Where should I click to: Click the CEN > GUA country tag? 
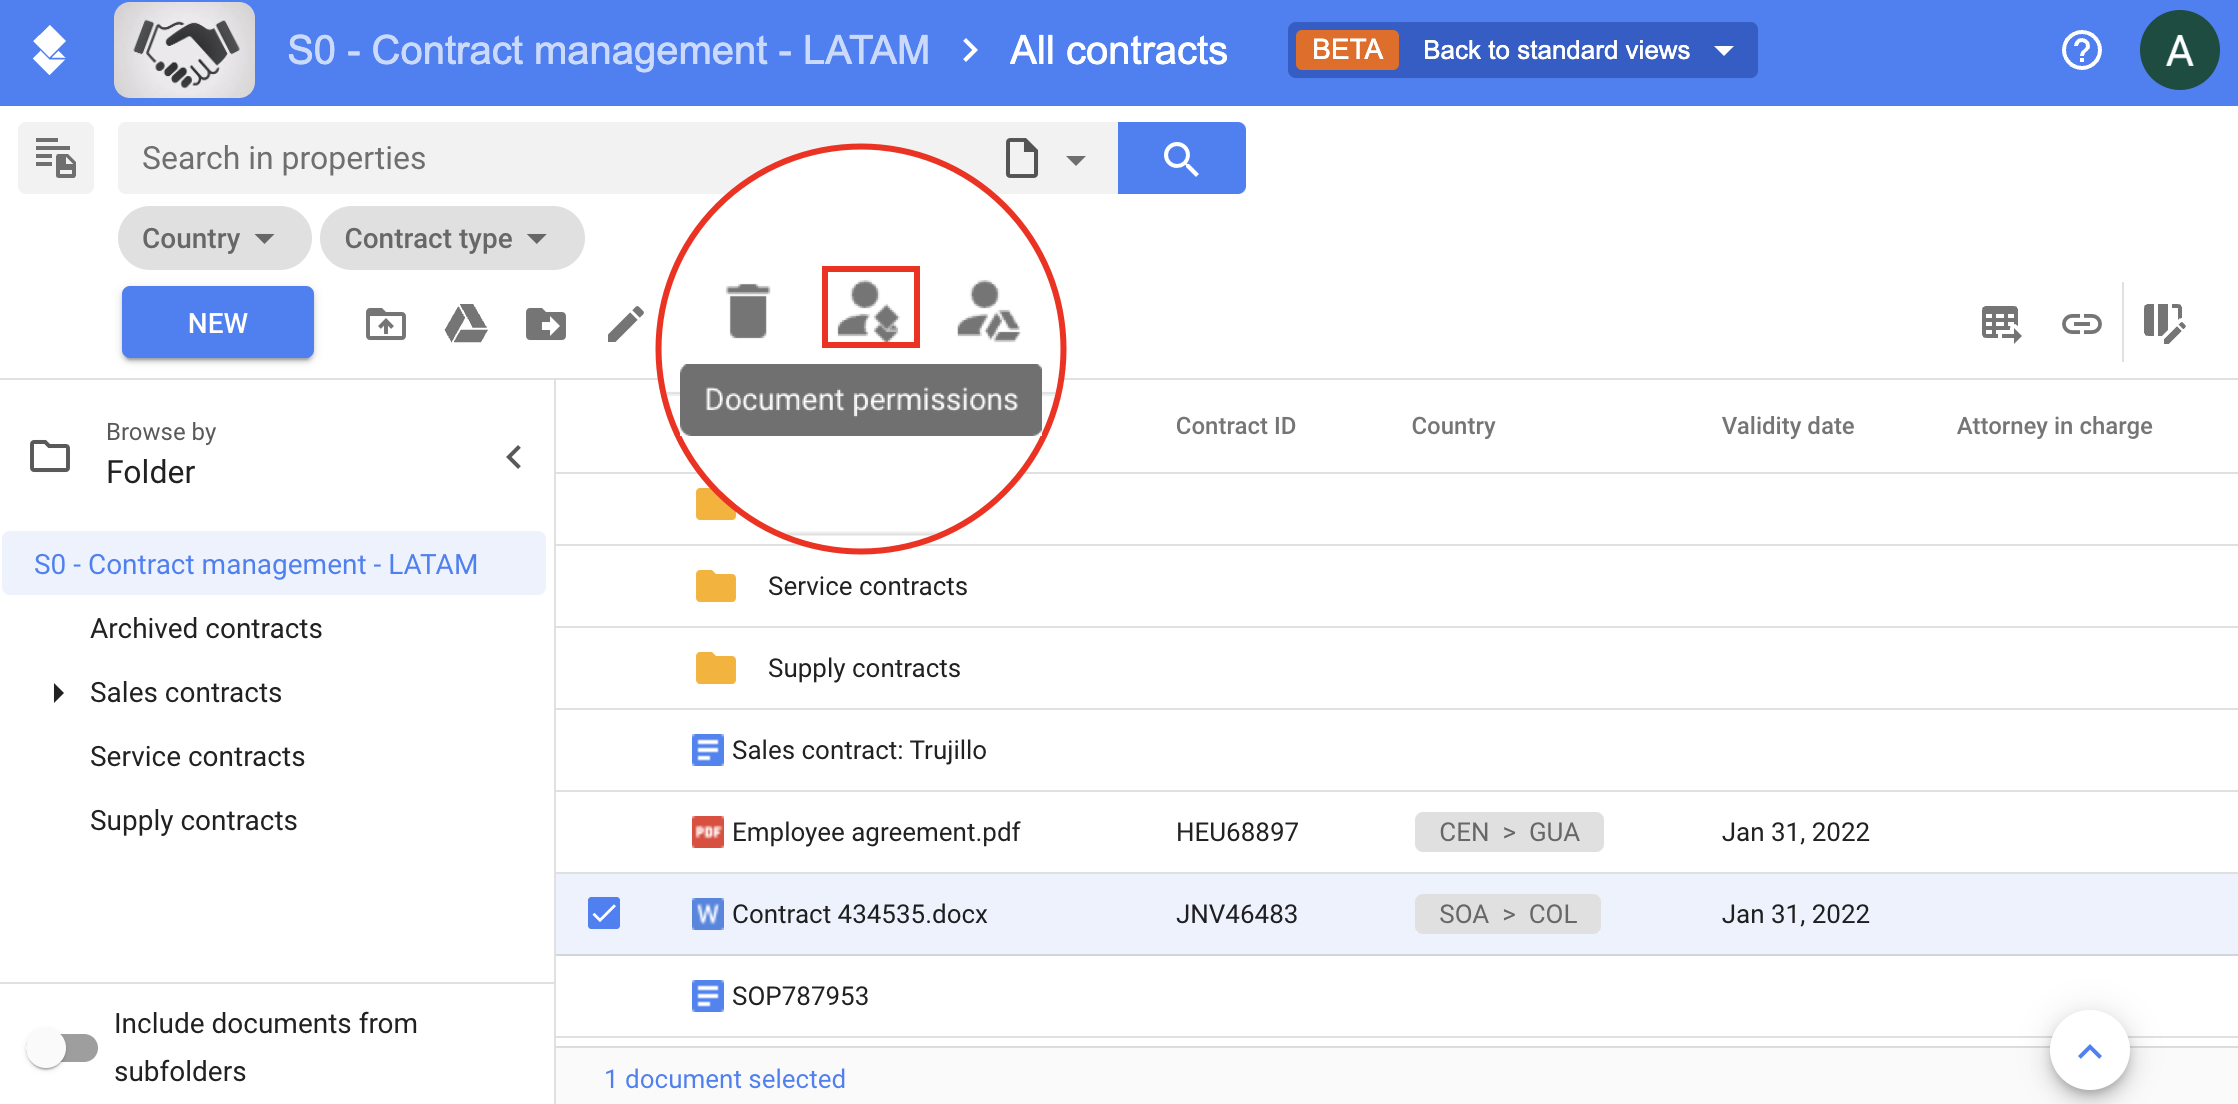pos(1509,832)
